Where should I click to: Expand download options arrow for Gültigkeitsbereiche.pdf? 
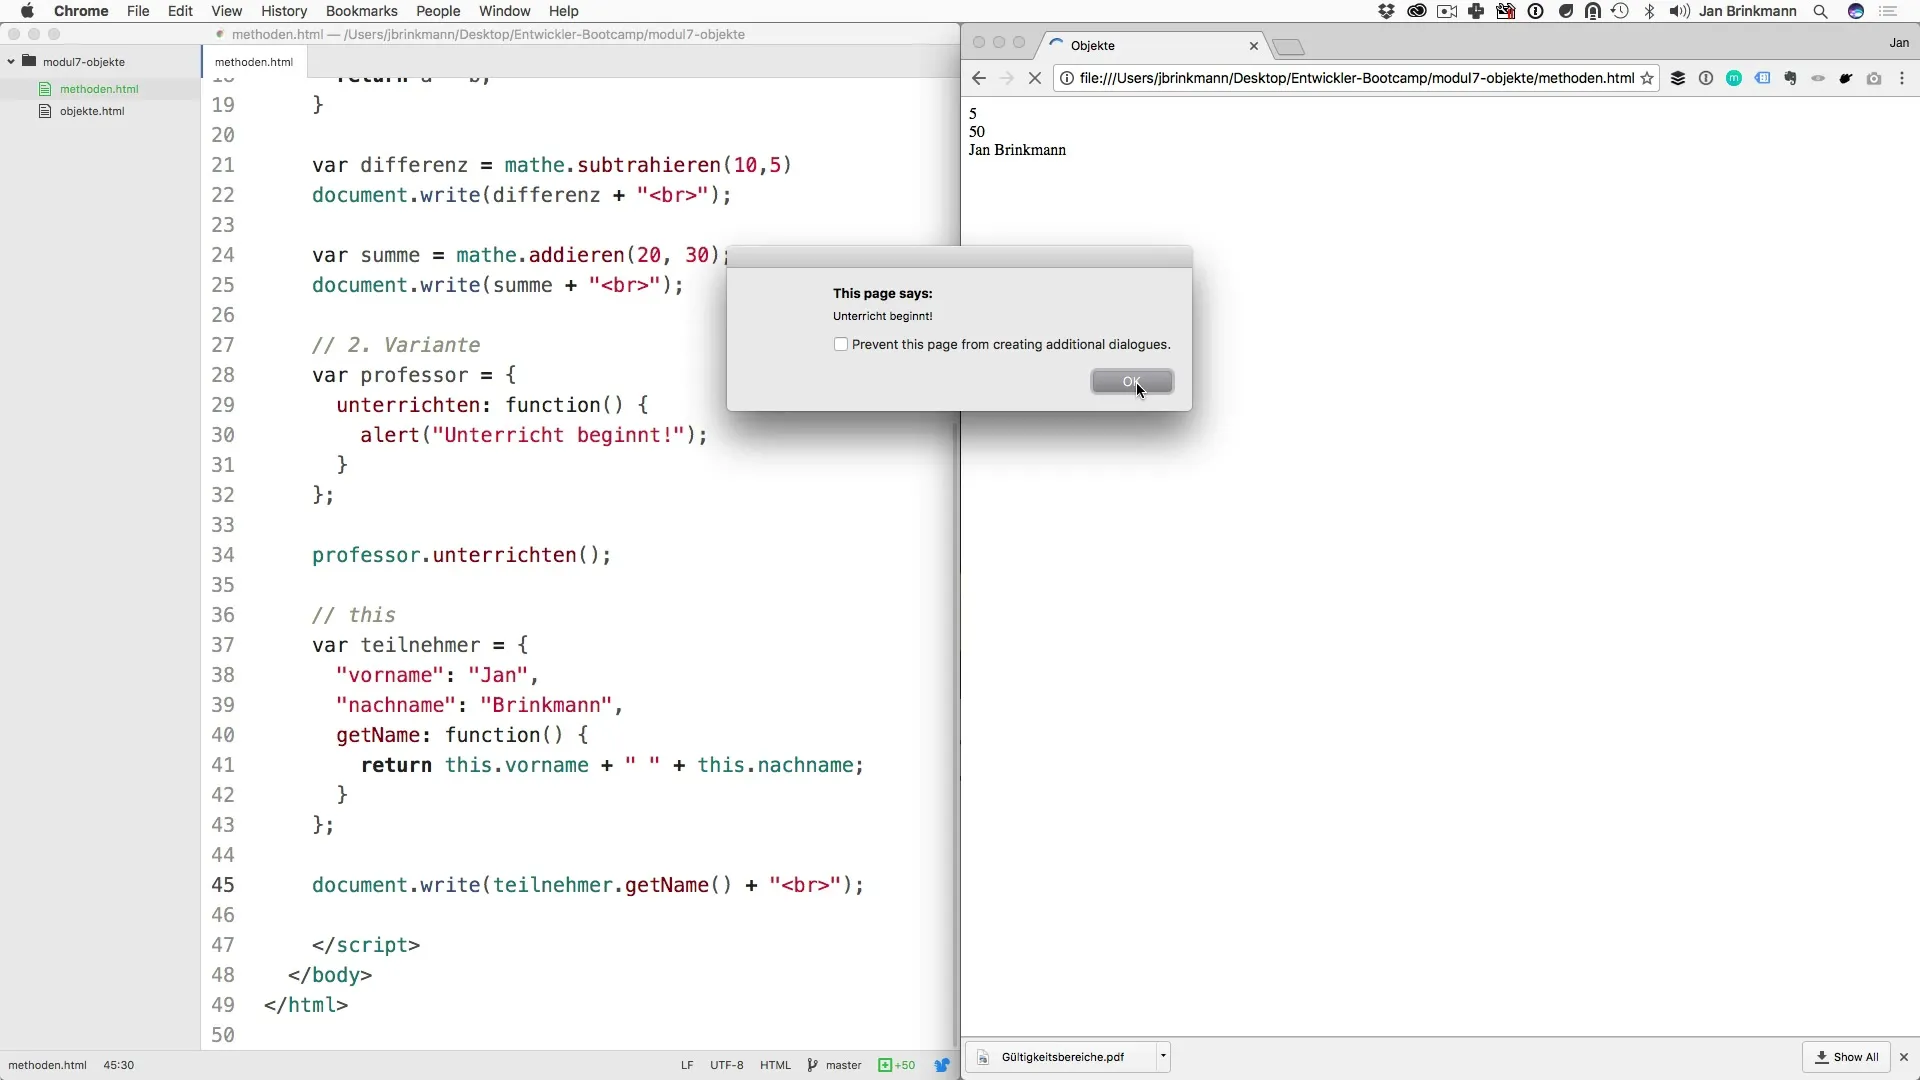click(1163, 1057)
